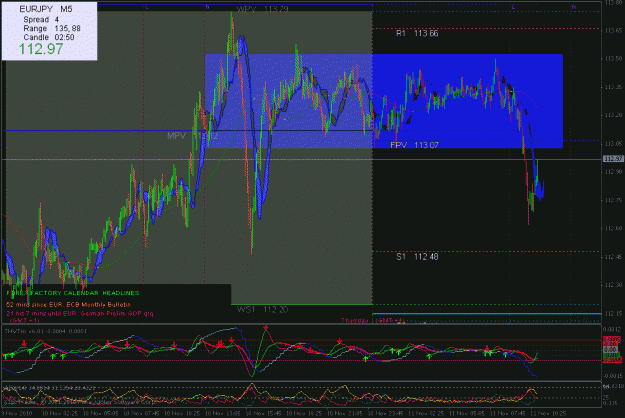Click the '11 Nov 05:05' time axis label

coord(468,413)
